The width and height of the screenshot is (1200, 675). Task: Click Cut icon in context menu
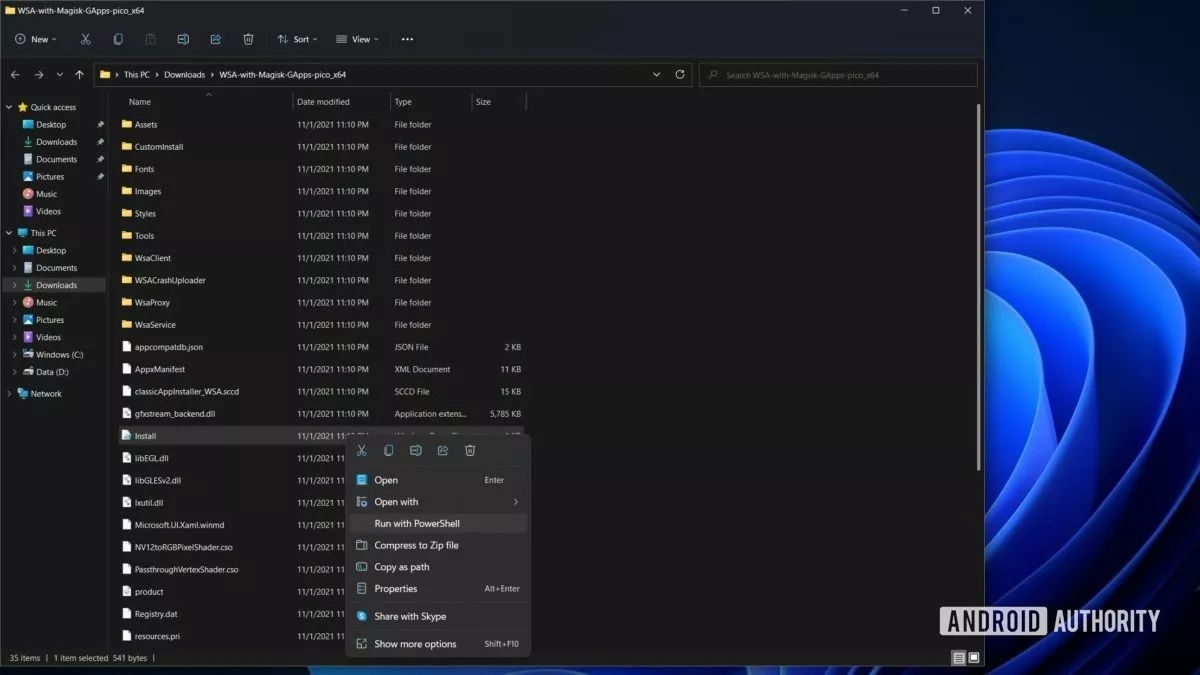[362, 451]
